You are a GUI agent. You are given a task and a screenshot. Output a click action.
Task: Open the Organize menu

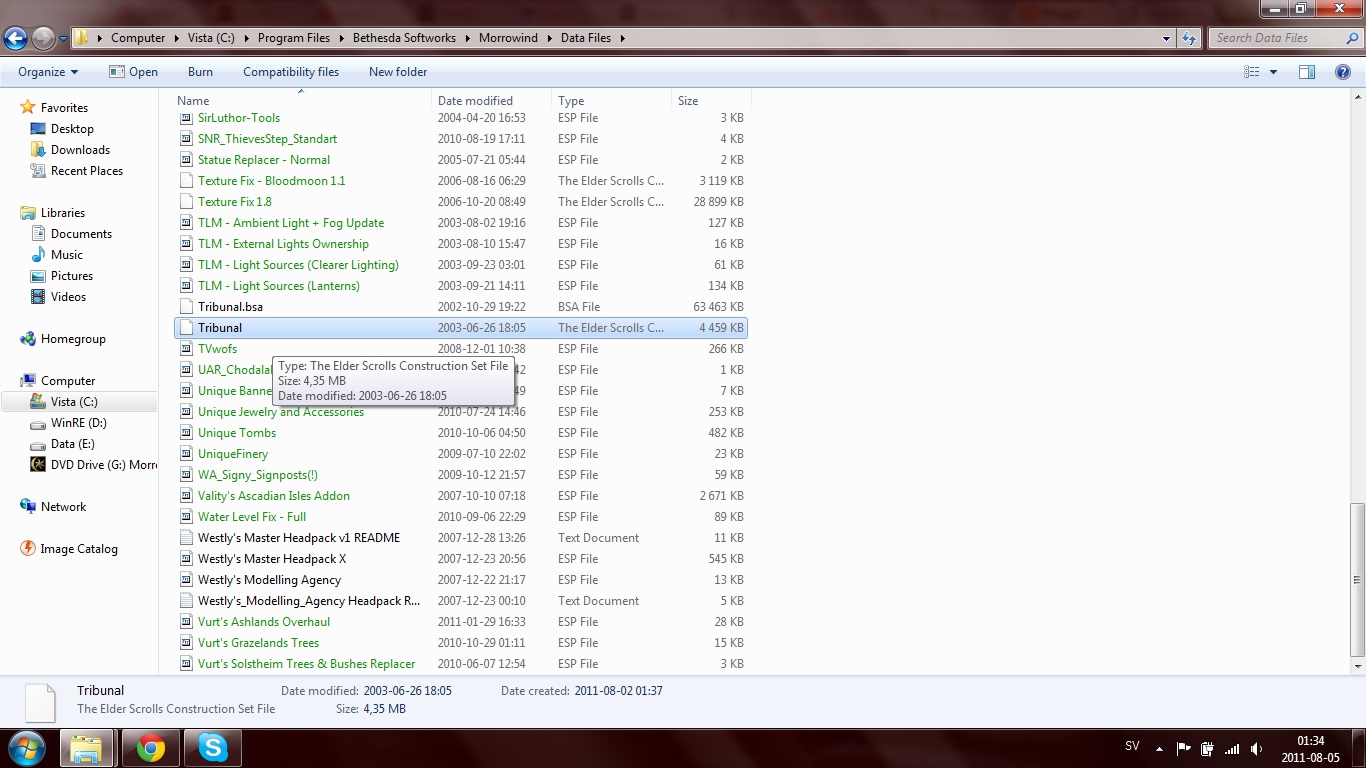click(48, 72)
